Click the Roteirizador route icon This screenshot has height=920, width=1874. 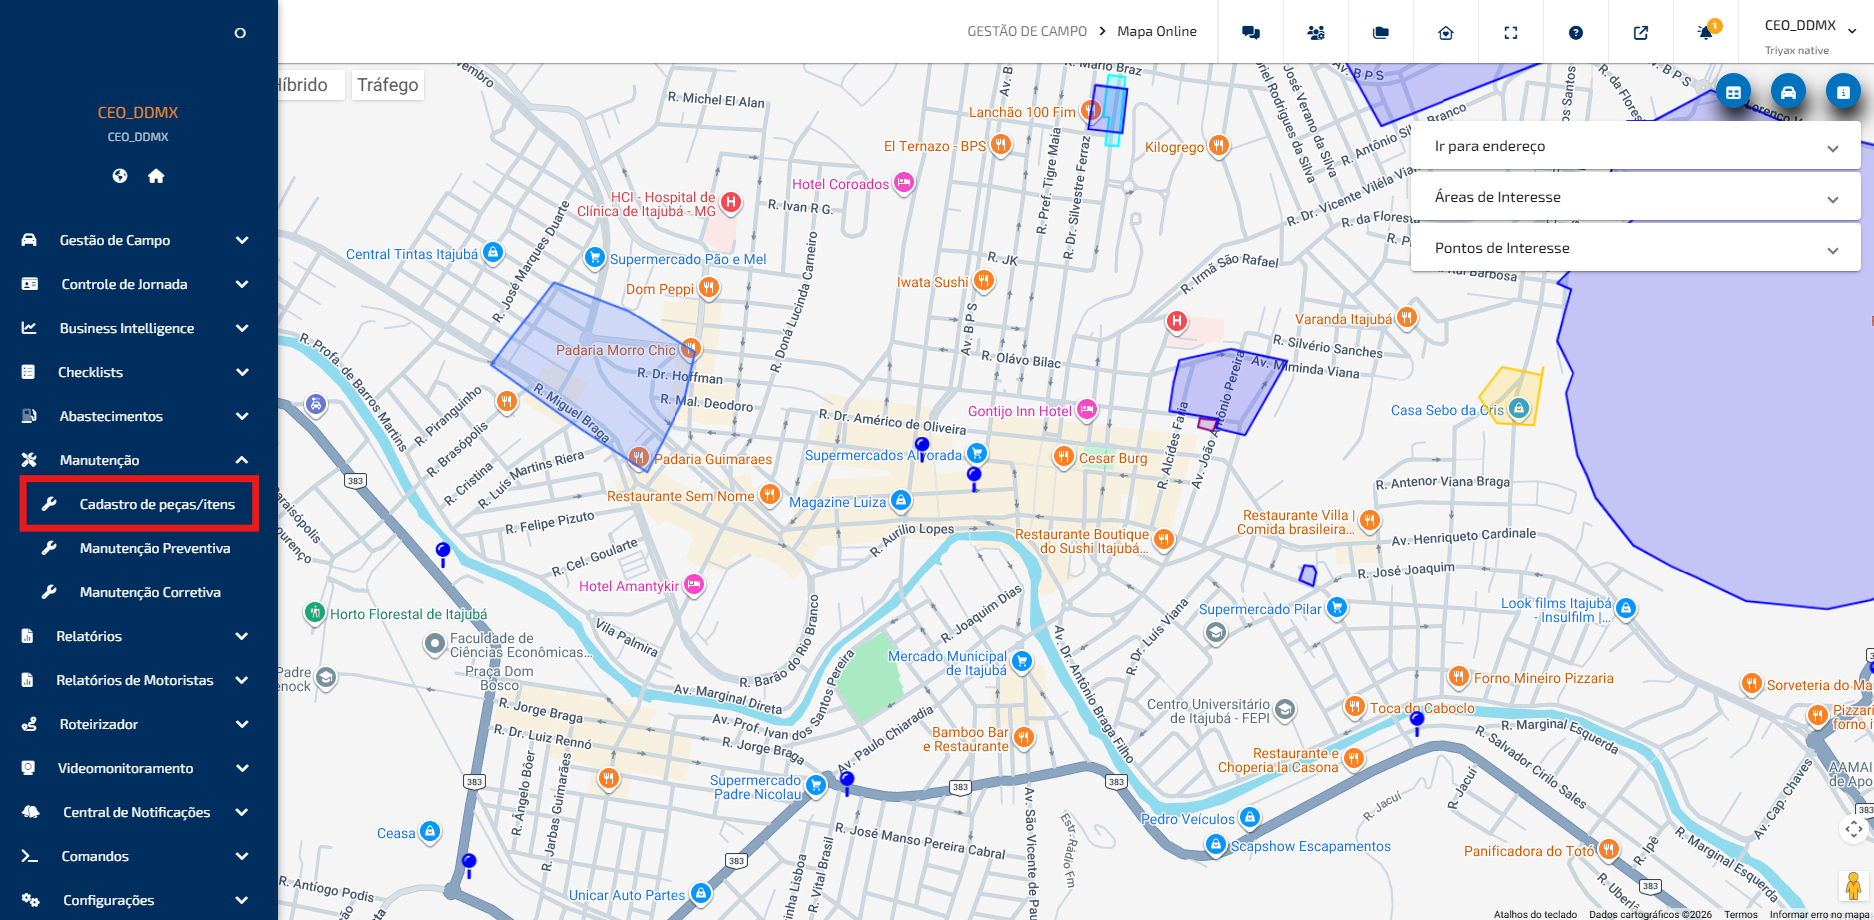point(29,724)
